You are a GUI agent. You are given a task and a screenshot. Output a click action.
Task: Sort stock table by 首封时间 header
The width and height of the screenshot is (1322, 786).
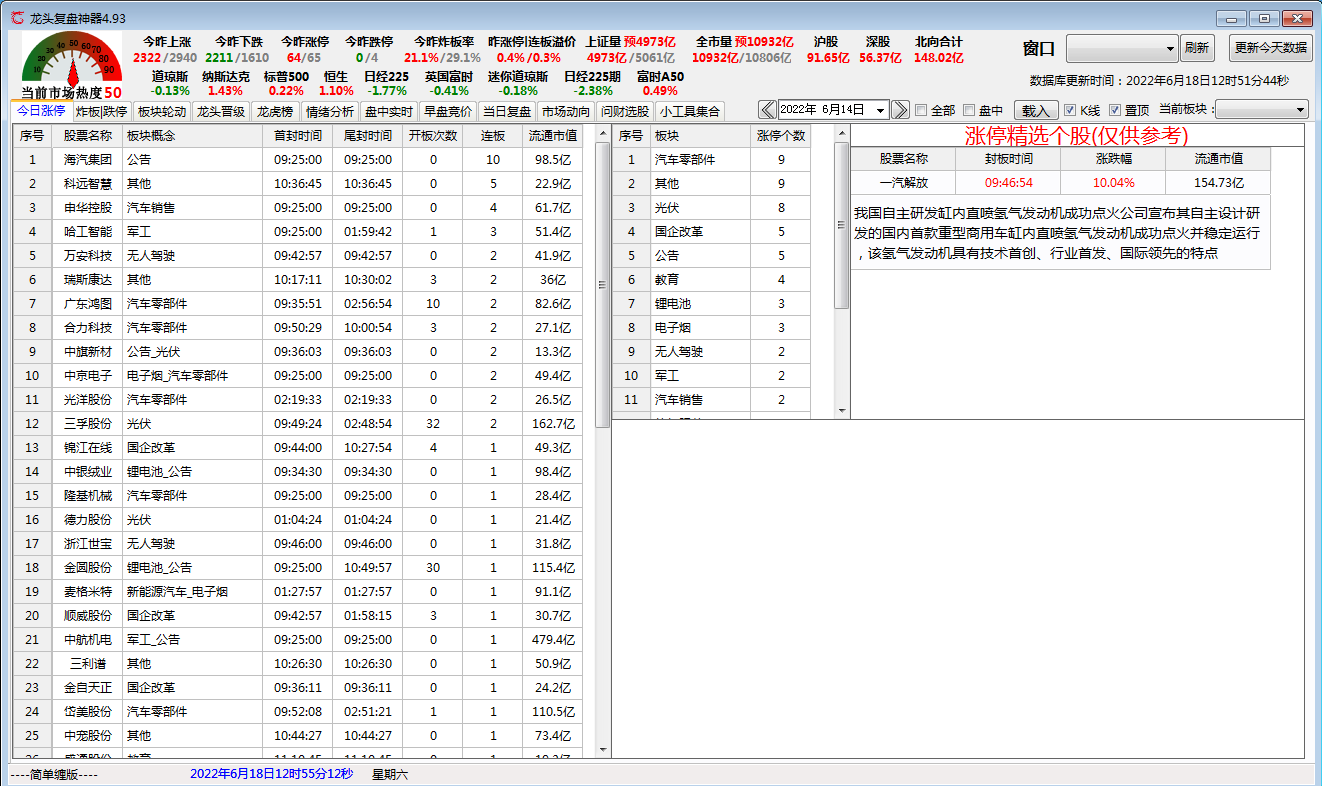pos(298,135)
